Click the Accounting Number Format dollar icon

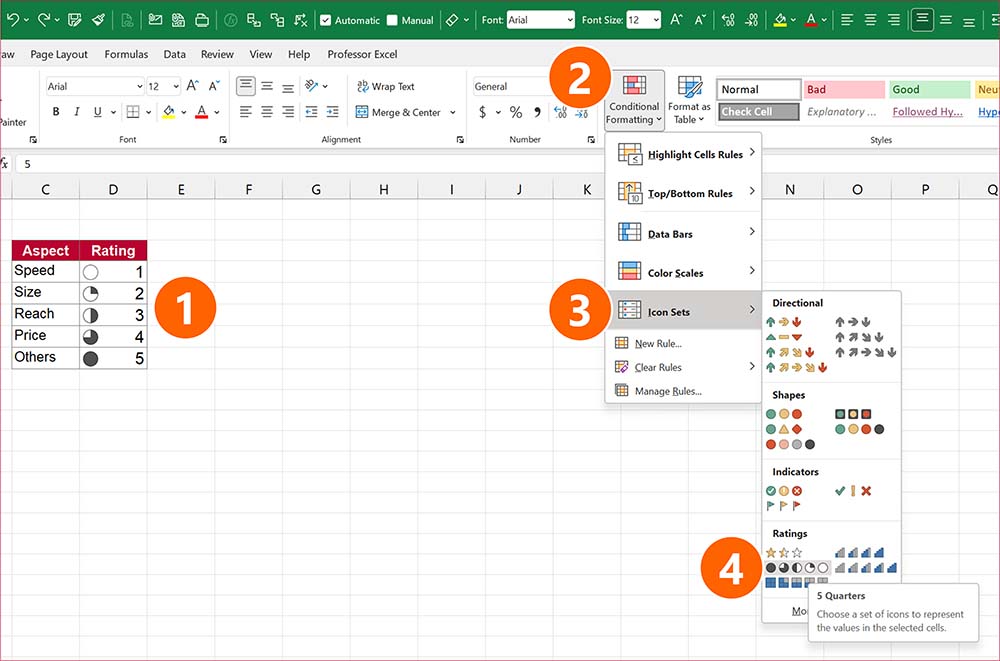click(482, 112)
